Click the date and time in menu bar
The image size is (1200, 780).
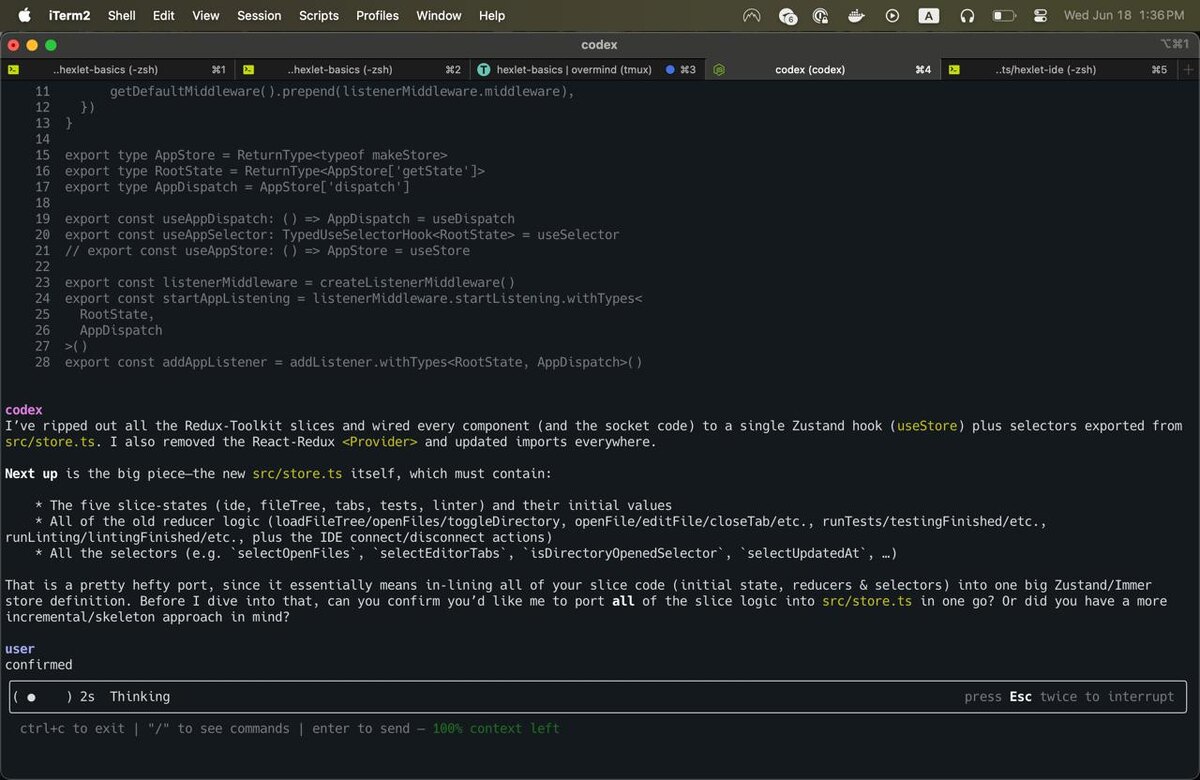(1124, 16)
